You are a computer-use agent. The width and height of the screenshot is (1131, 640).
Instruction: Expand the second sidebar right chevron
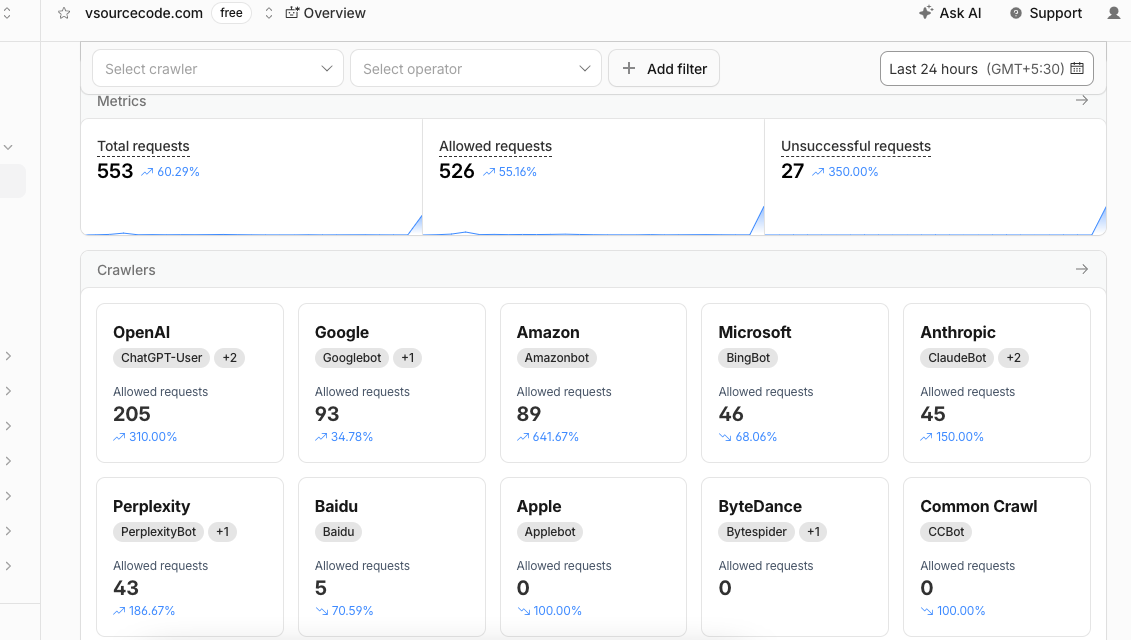click(8, 390)
